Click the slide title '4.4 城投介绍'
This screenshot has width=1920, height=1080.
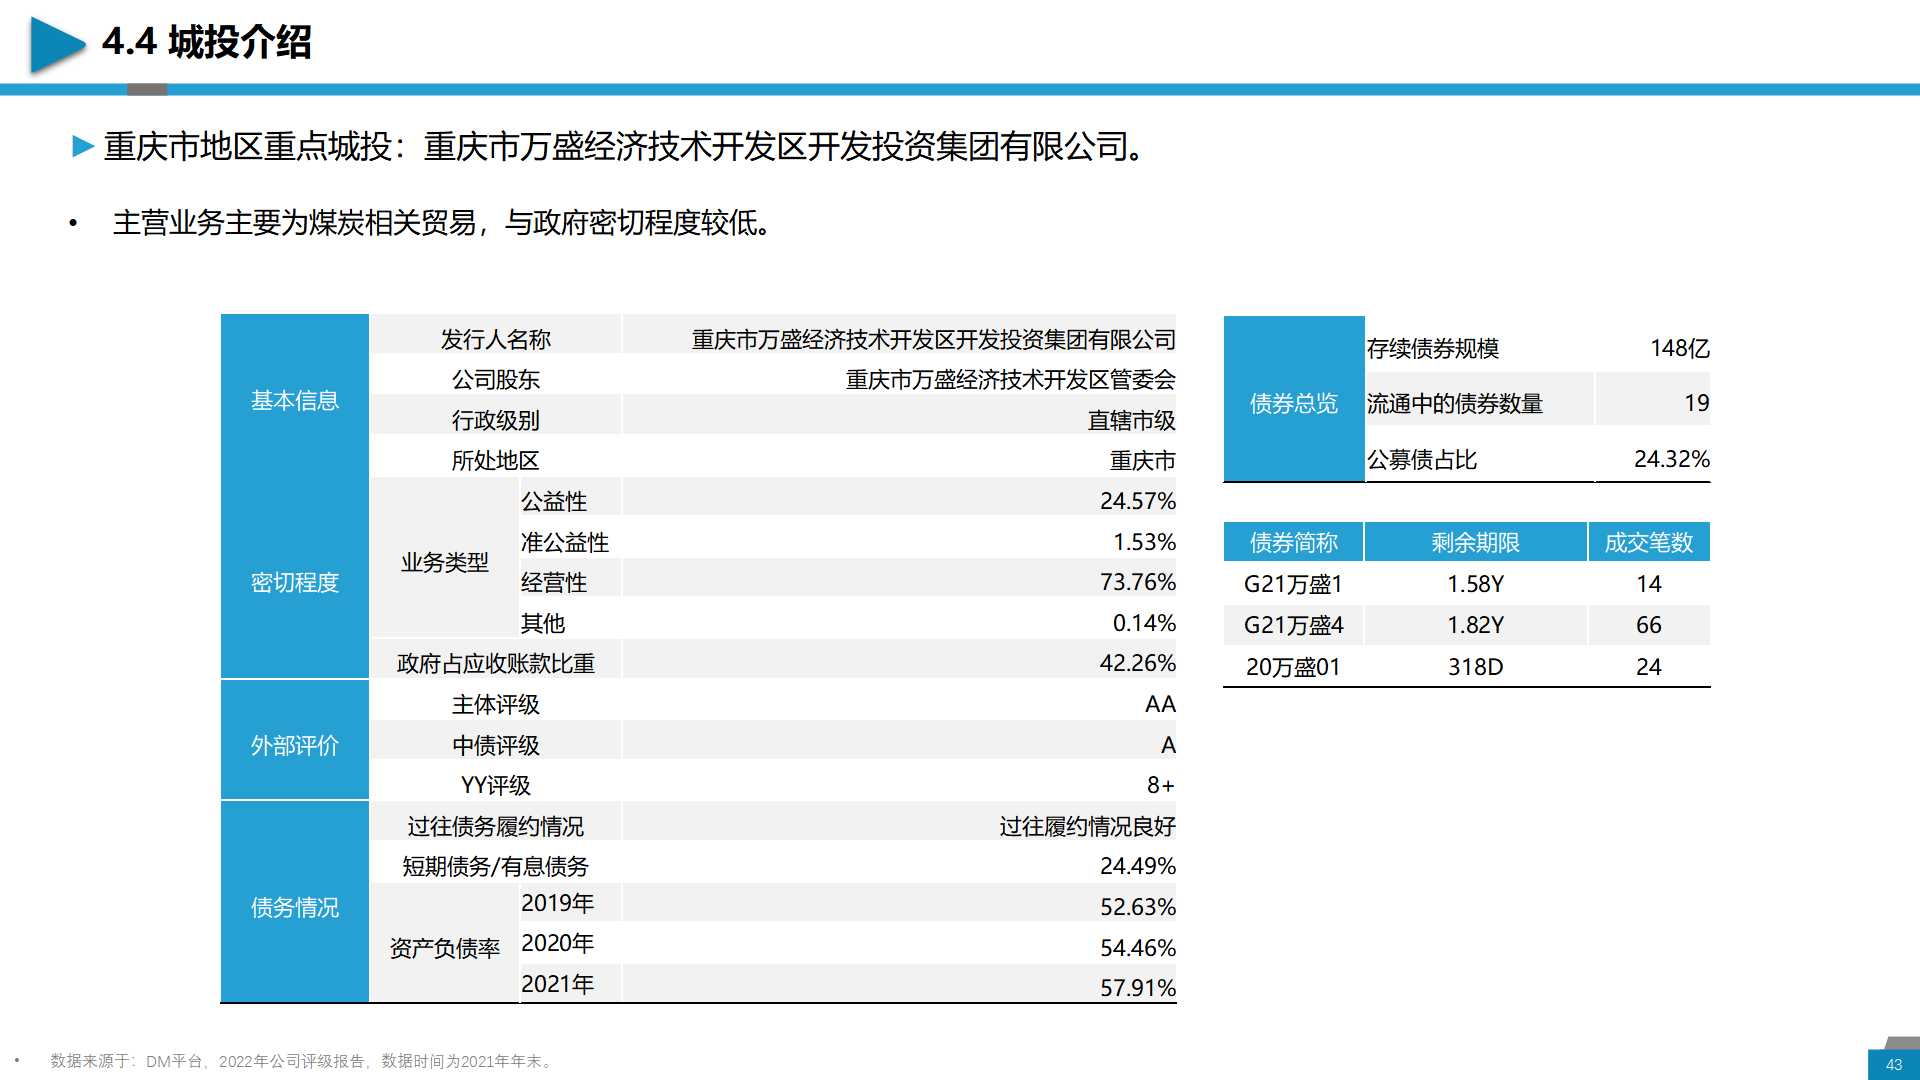click(207, 43)
